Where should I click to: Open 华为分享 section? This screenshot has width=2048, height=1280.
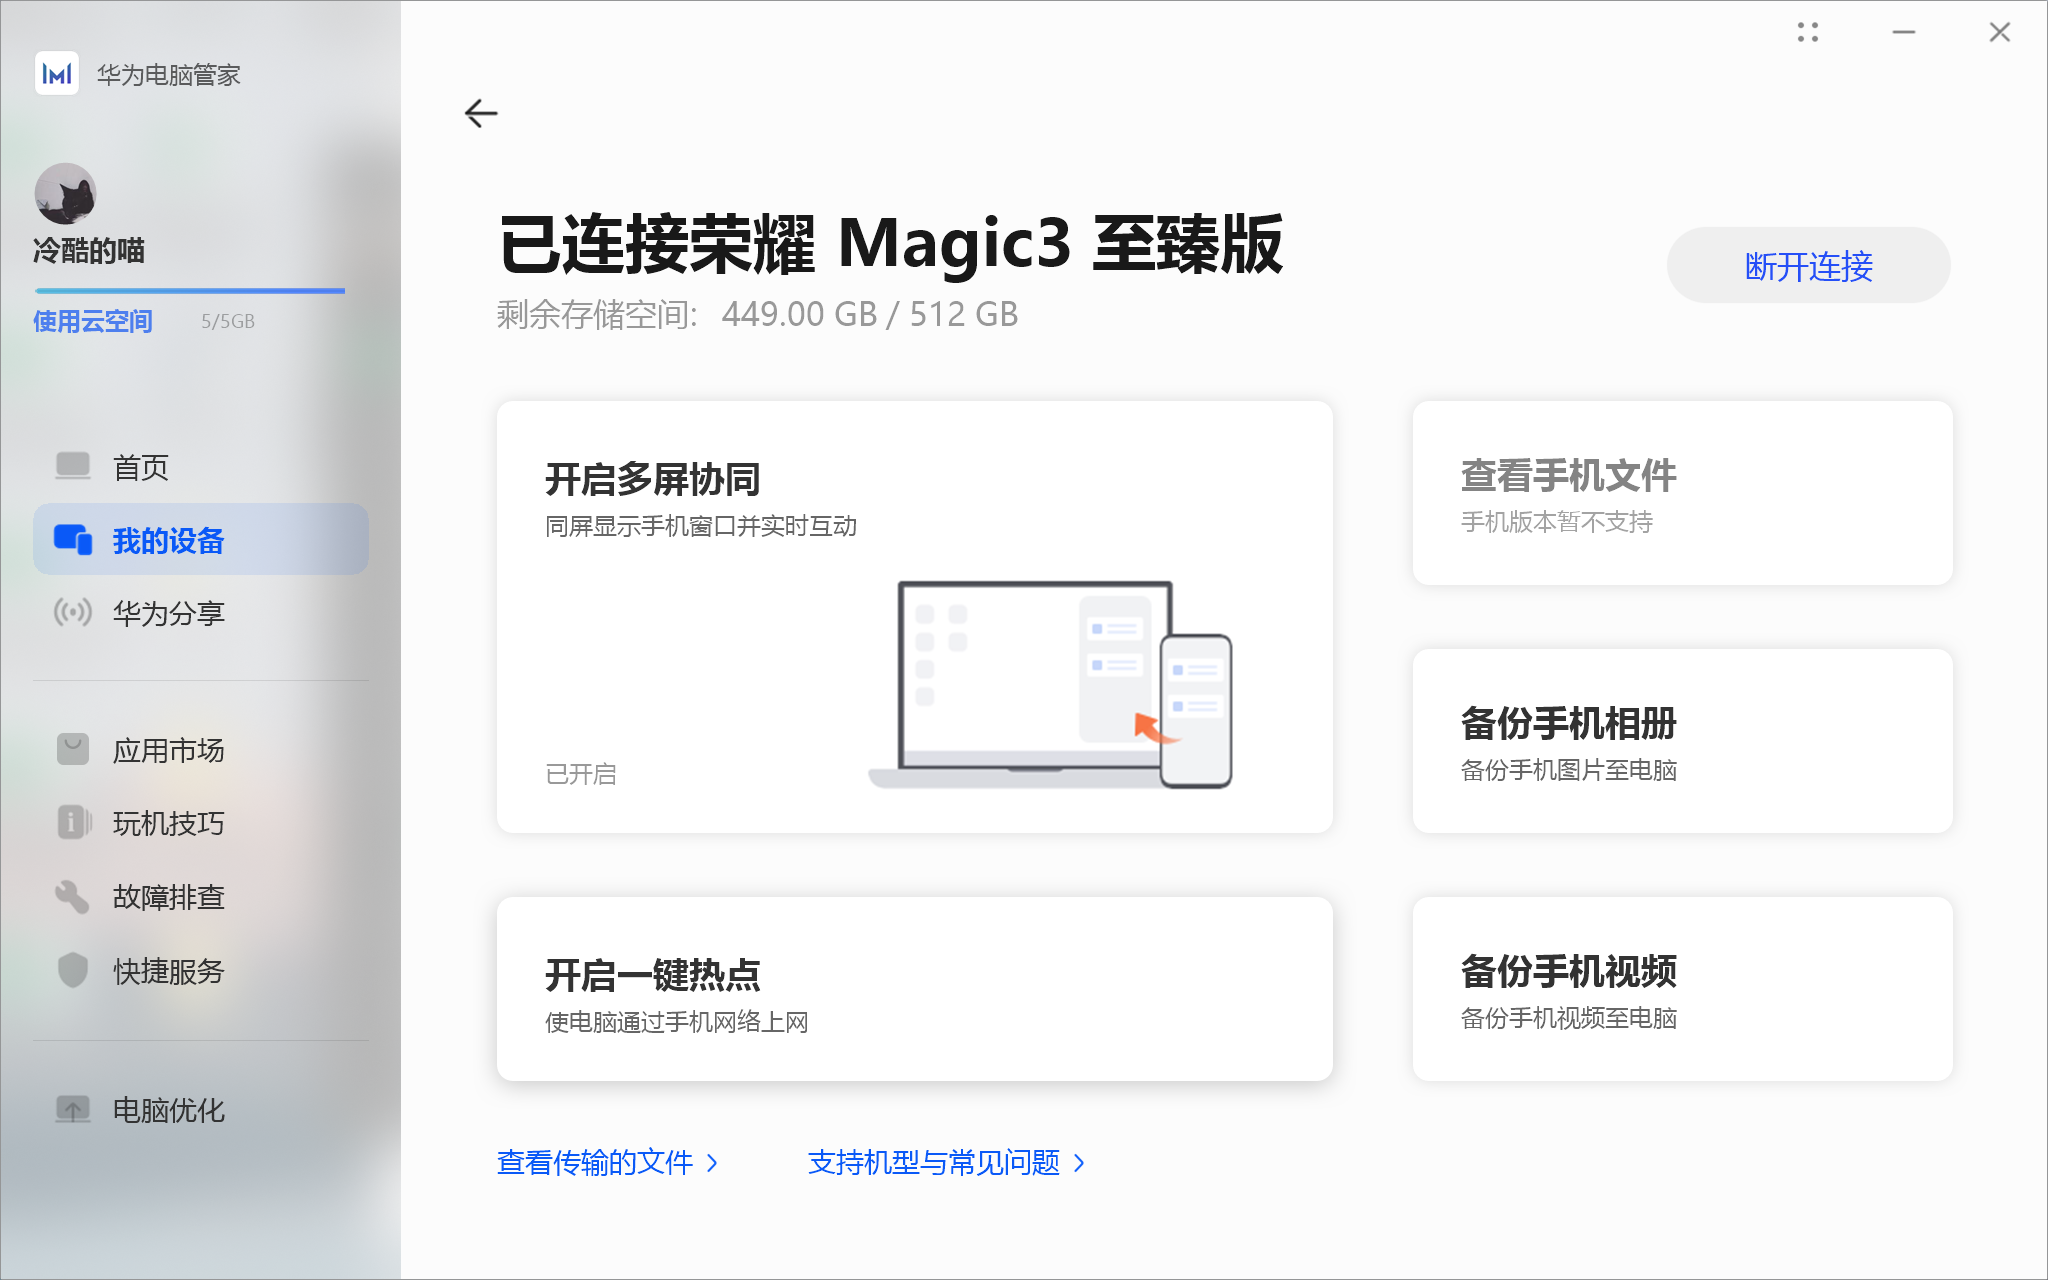tap(201, 612)
